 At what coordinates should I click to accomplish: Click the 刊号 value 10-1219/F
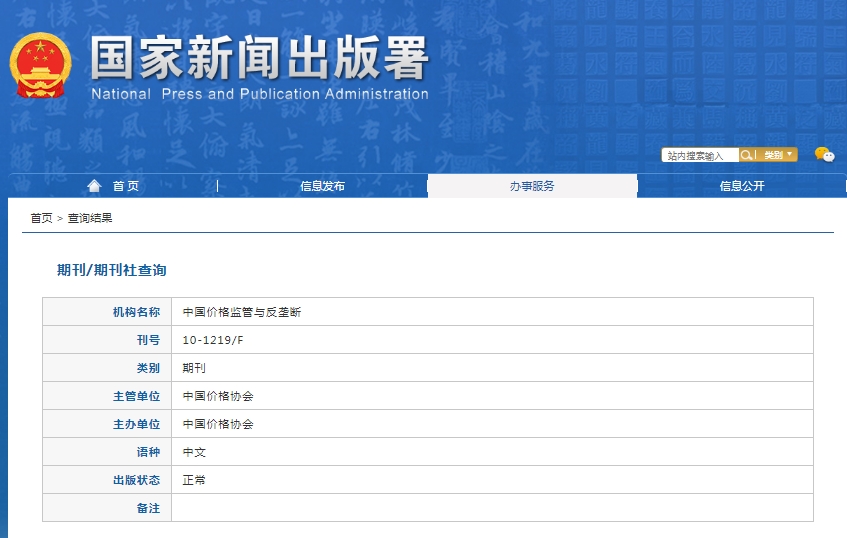[211, 340]
